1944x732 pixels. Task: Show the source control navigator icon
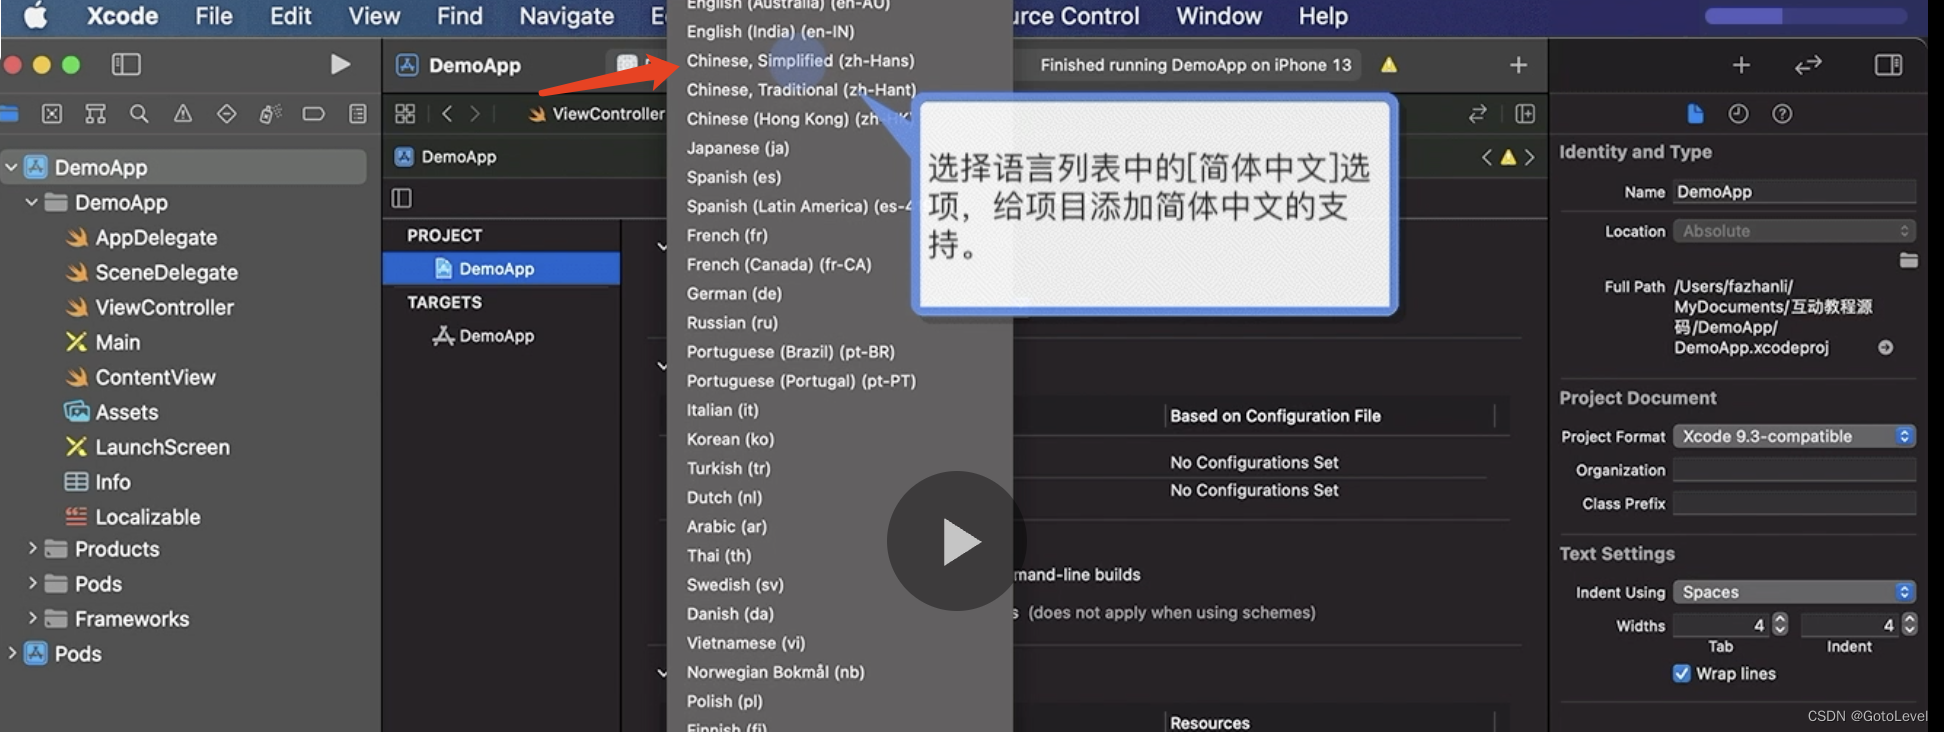point(52,114)
